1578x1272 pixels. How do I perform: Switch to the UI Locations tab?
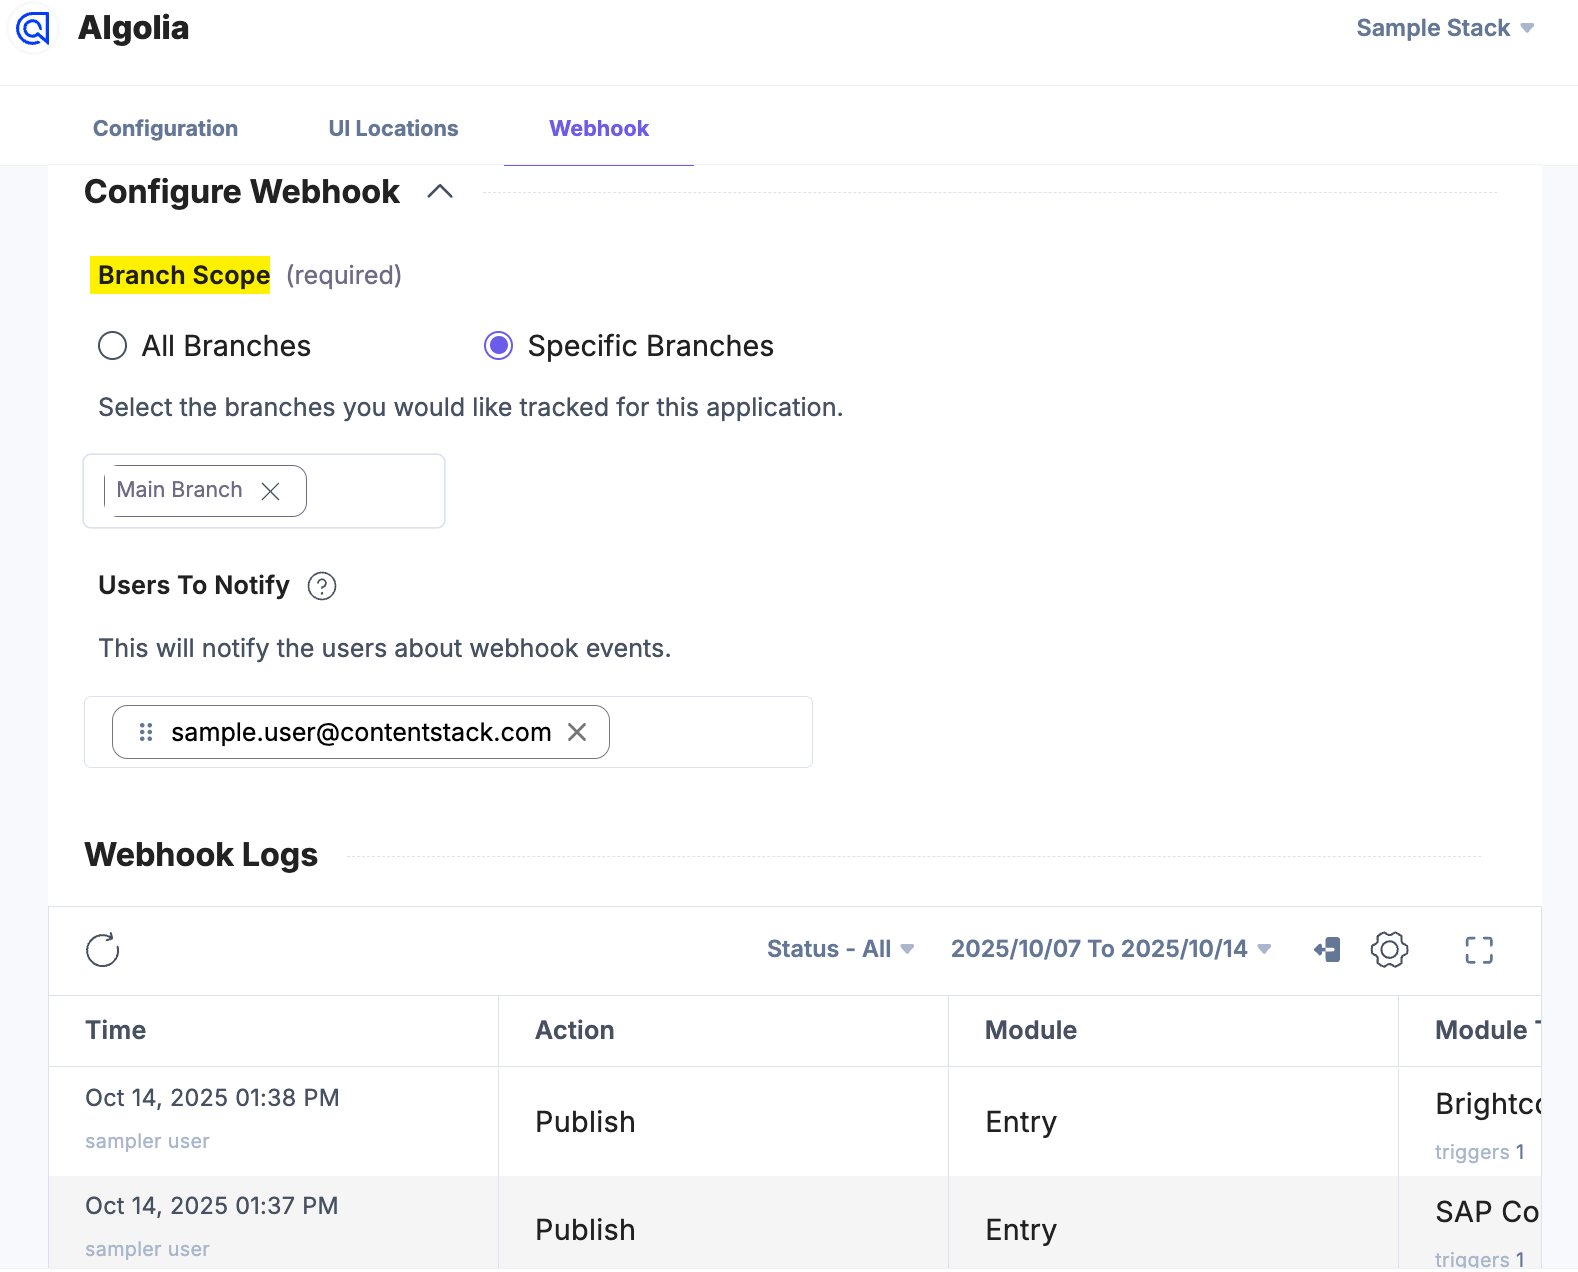[393, 128]
